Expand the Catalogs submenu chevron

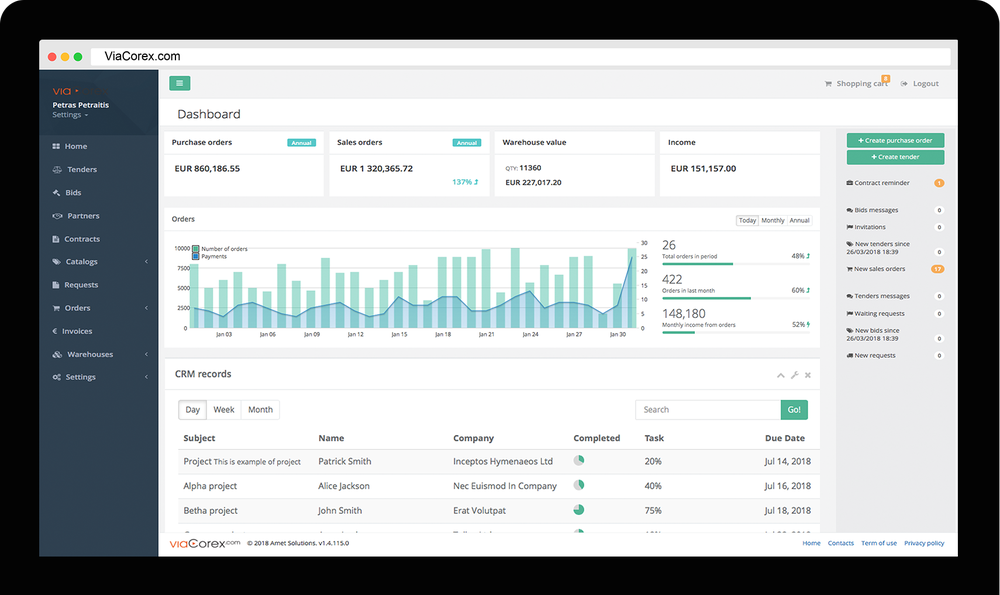click(x=146, y=261)
